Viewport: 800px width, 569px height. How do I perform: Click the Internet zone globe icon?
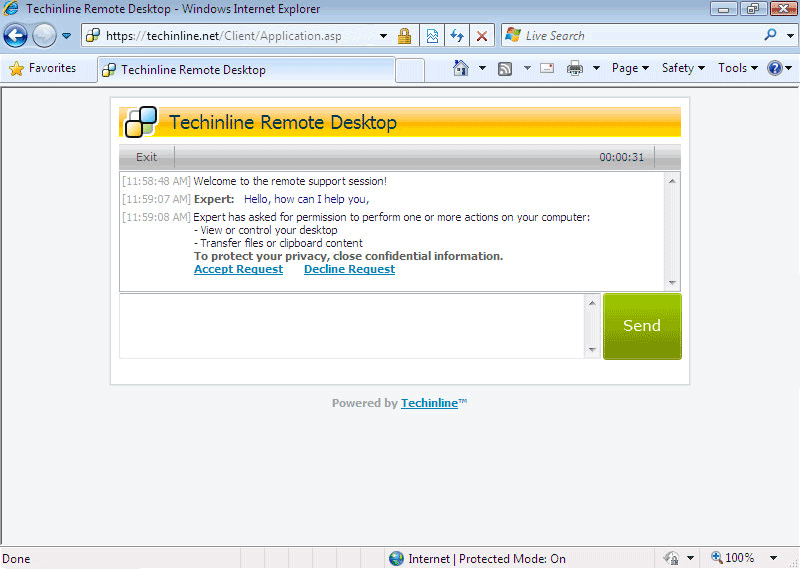[x=396, y=559]
